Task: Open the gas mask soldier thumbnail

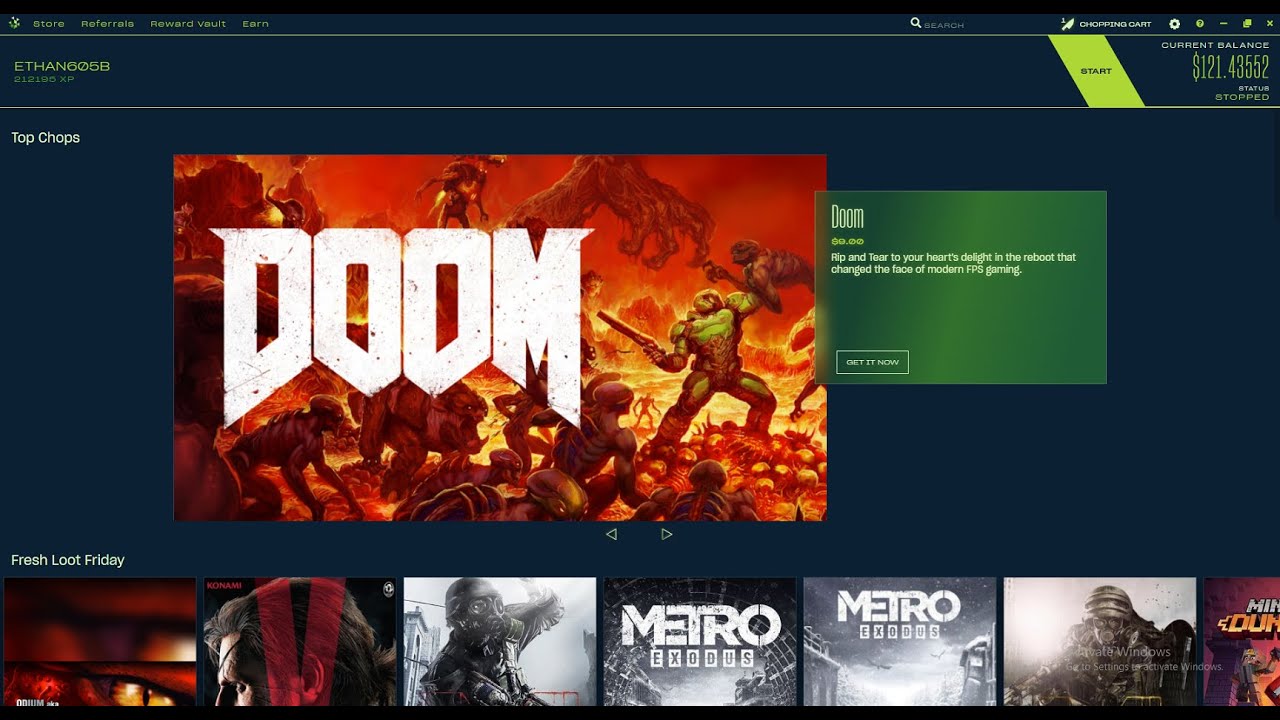Action: coord(500,642)
